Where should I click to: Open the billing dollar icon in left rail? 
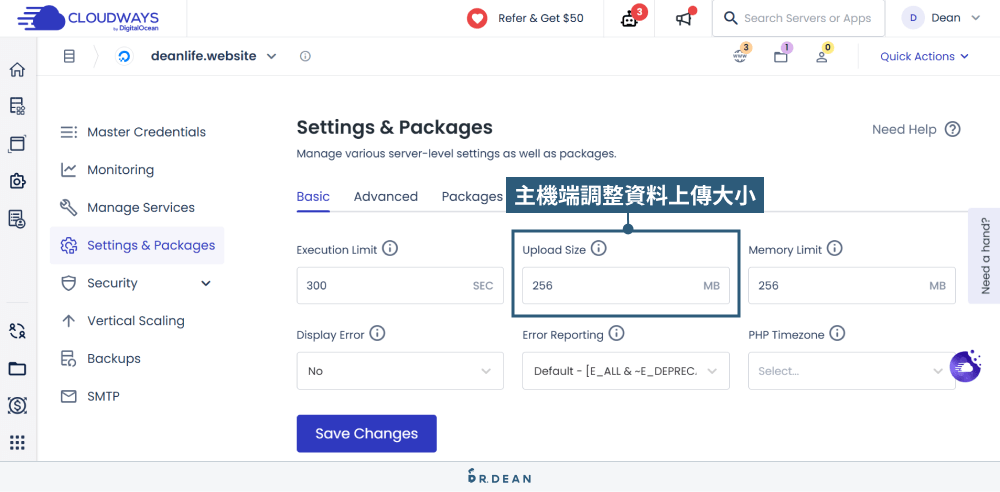[x=17, y=405]
